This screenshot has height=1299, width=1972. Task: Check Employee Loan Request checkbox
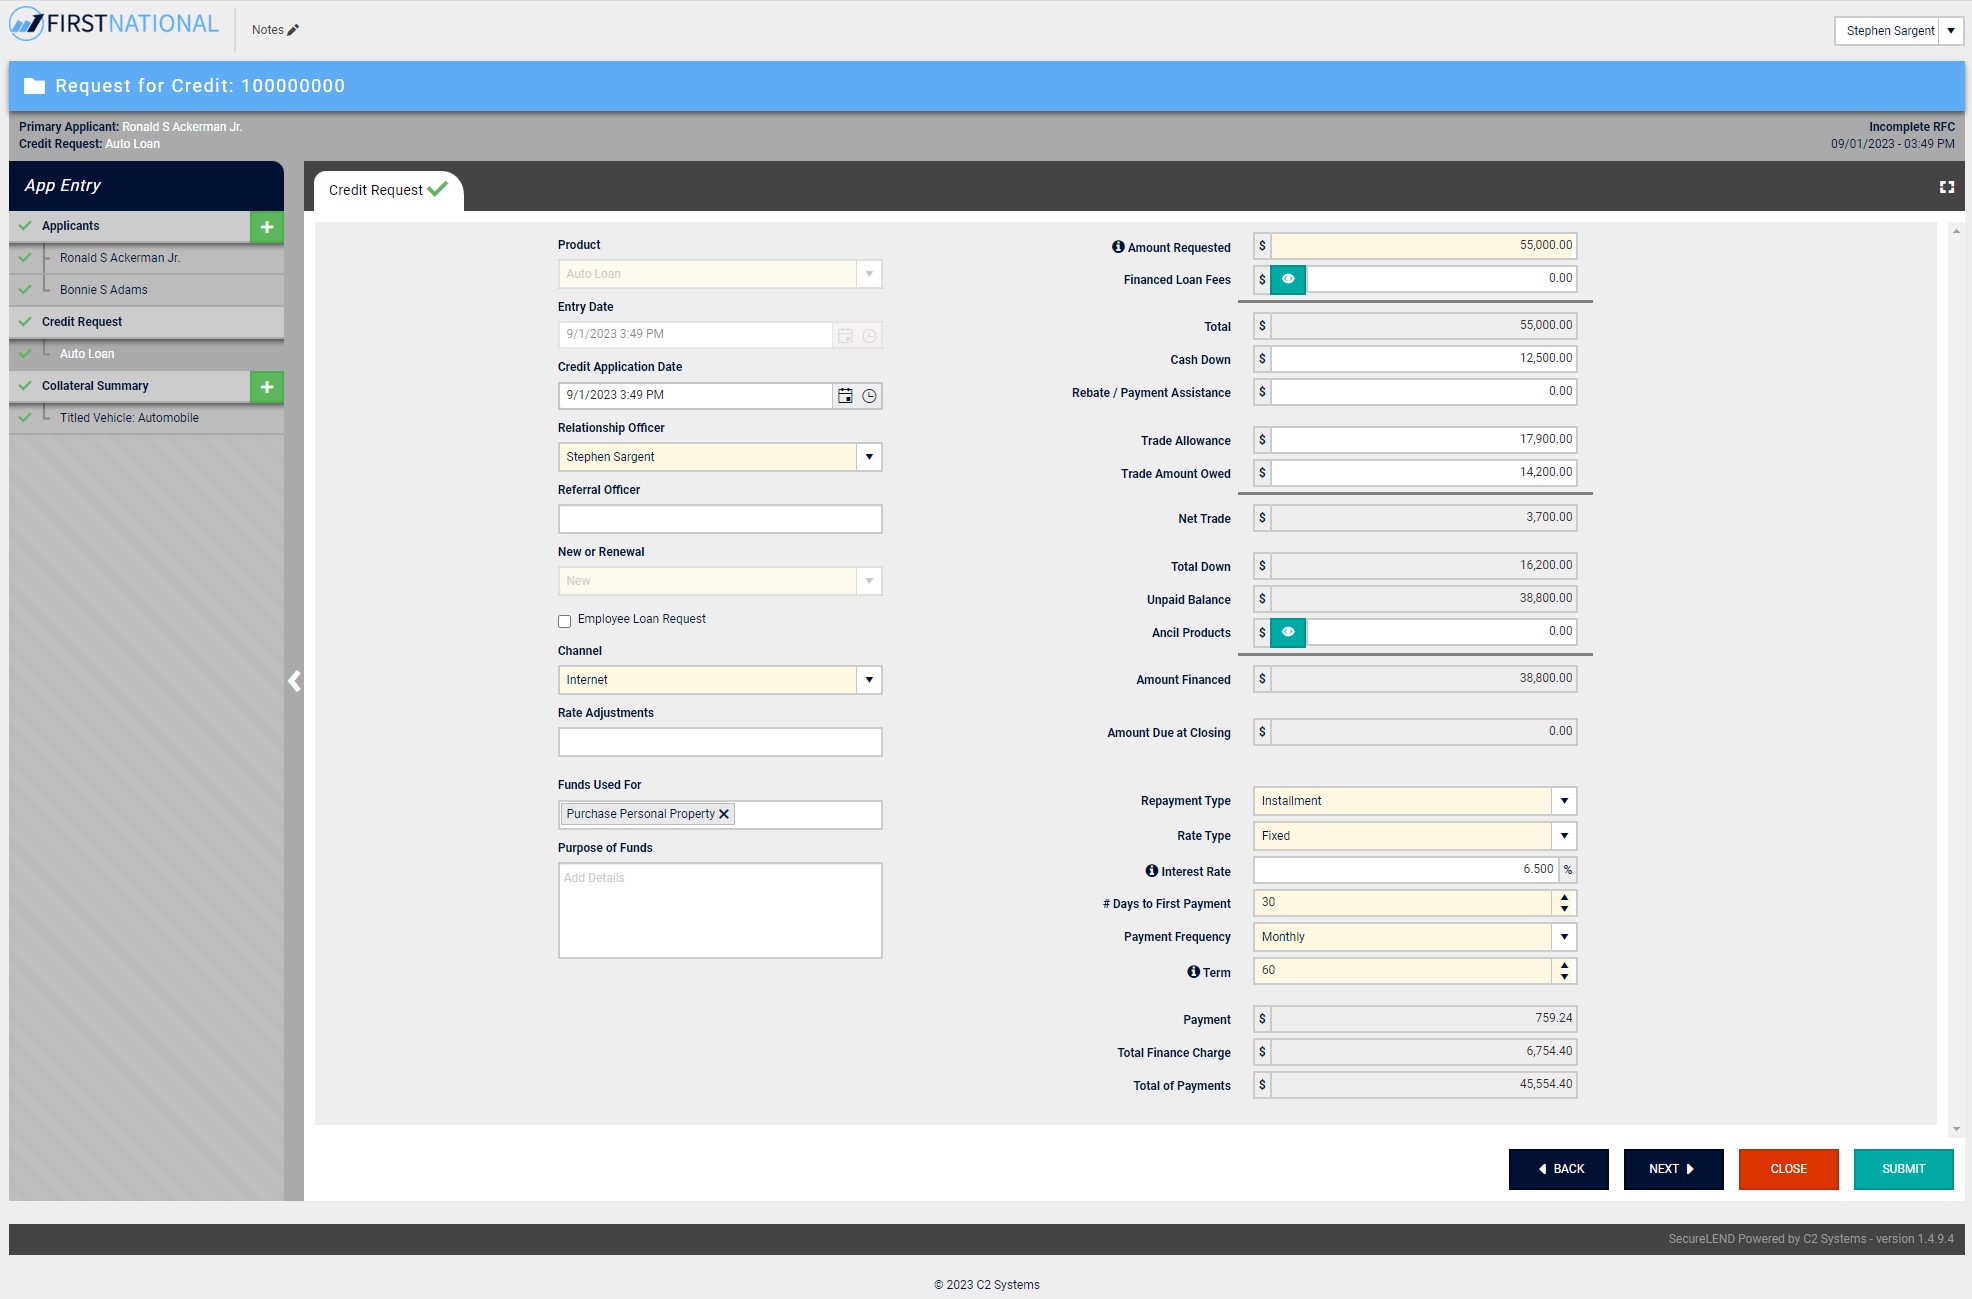click(x=565, y=621)
